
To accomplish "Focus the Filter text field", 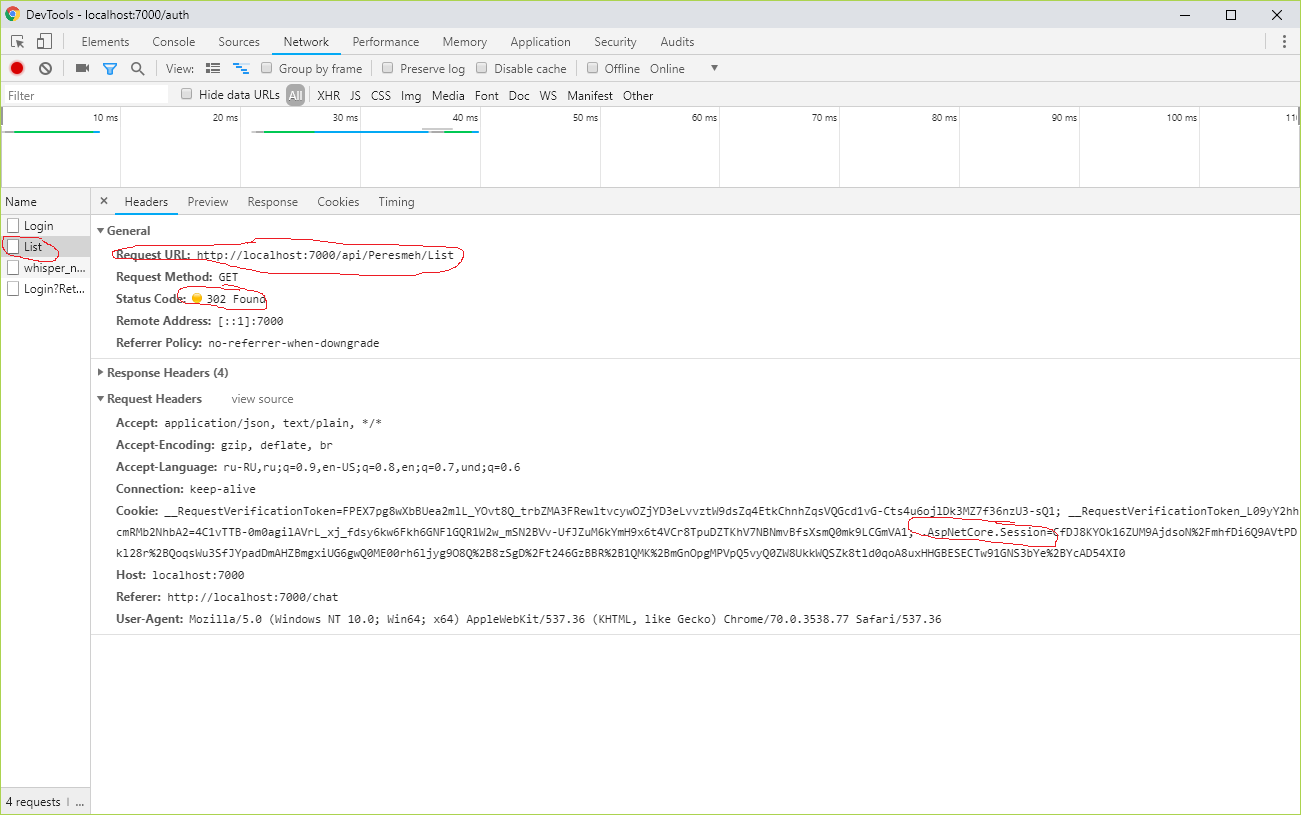I will click(x=86, y=96).
